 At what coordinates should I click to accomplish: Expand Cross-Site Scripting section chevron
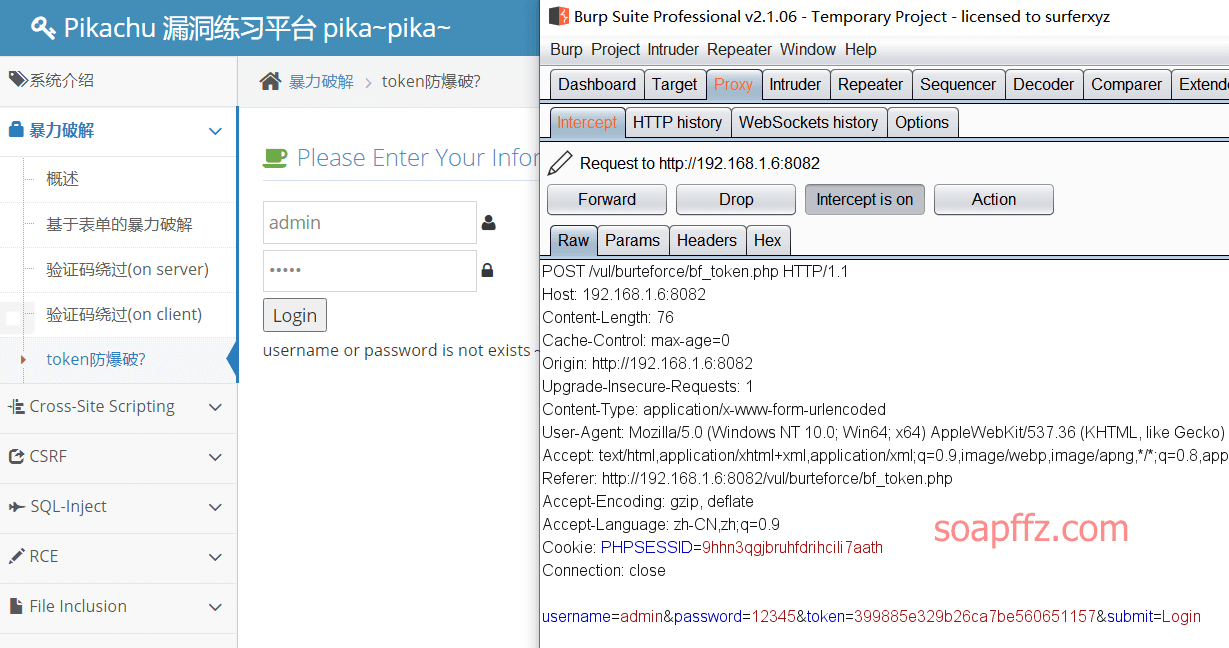tap(215, 407)
